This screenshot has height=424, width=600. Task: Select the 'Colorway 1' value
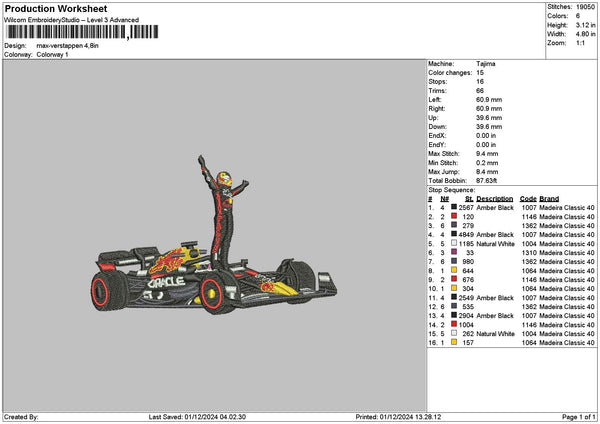(x=52, y=55)
